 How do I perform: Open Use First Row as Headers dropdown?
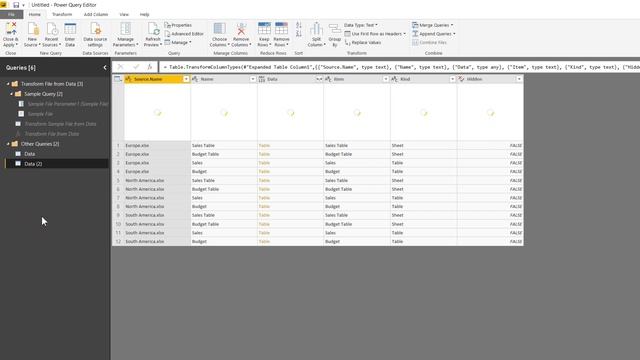click(375, 34)
